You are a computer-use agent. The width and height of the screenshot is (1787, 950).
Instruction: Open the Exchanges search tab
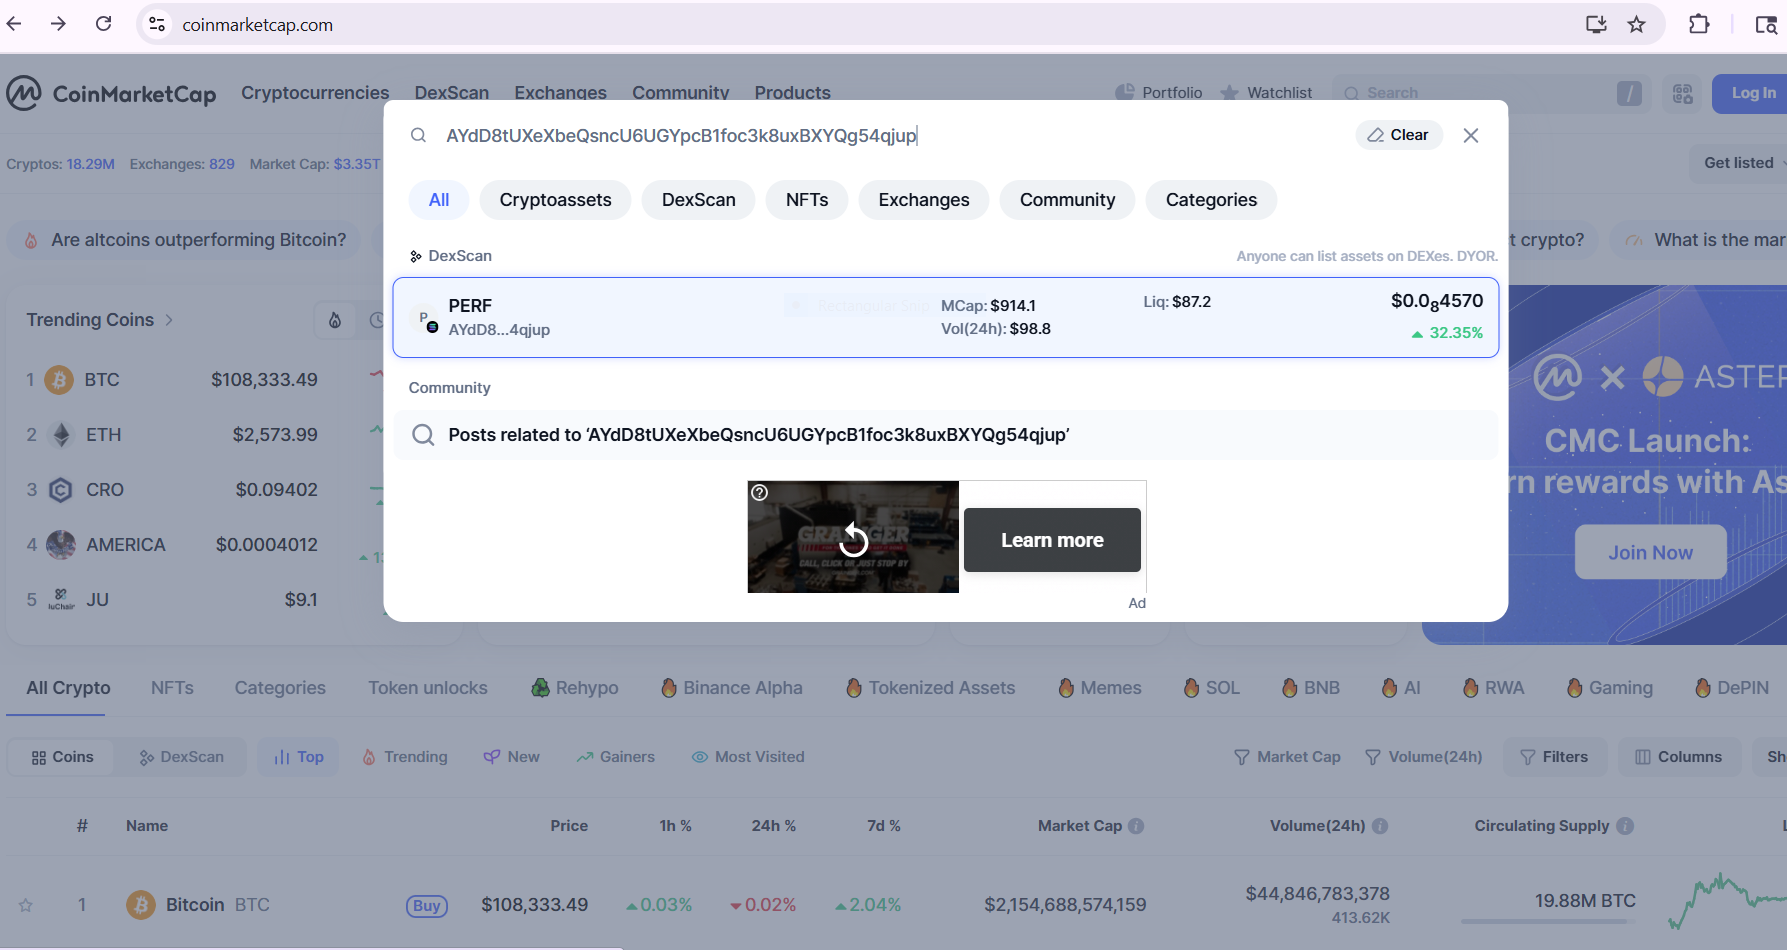coord(923,200)
